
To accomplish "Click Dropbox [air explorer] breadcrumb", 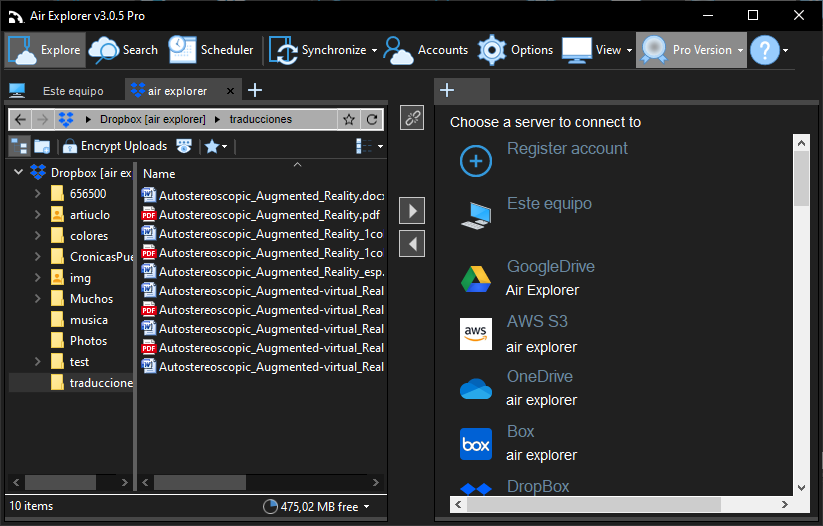I will [x=153, y=119].
